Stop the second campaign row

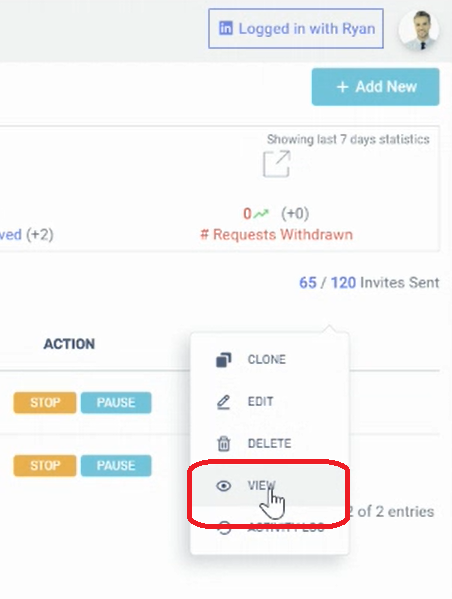pyautogui.click(x=45, y=465)
